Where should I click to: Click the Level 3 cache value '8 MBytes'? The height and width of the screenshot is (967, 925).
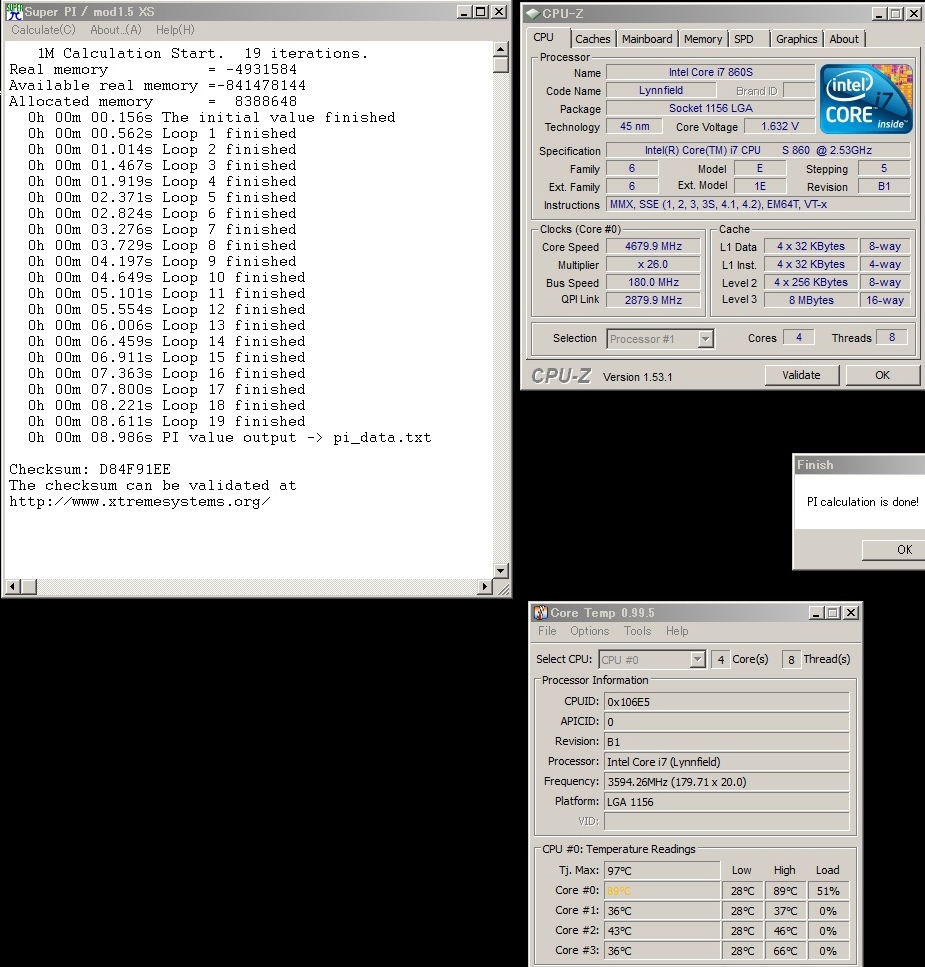click(x=811, y=300)
